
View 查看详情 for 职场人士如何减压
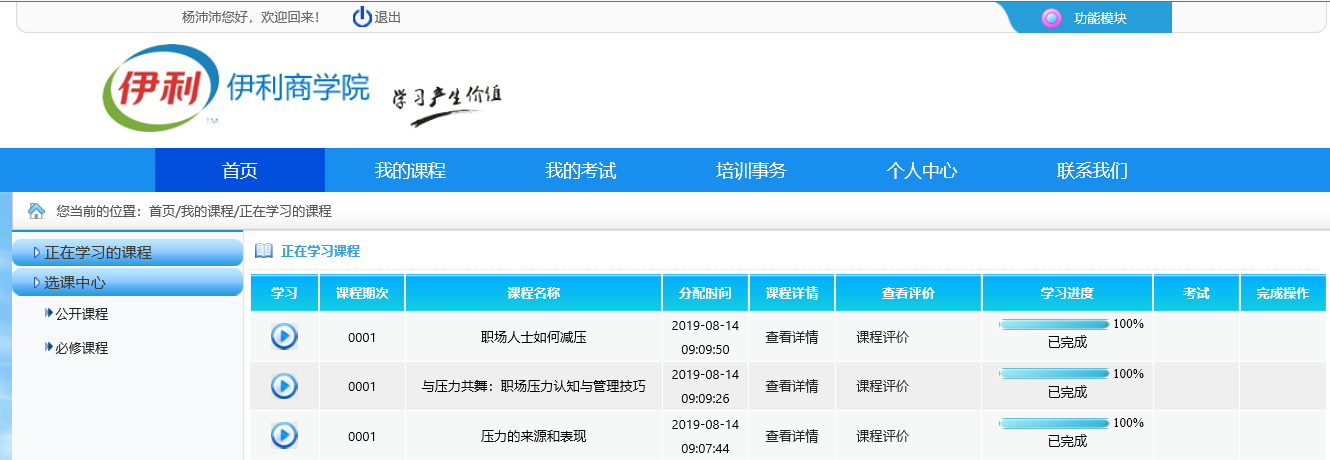pyautogui.click(x=791, y=337)
